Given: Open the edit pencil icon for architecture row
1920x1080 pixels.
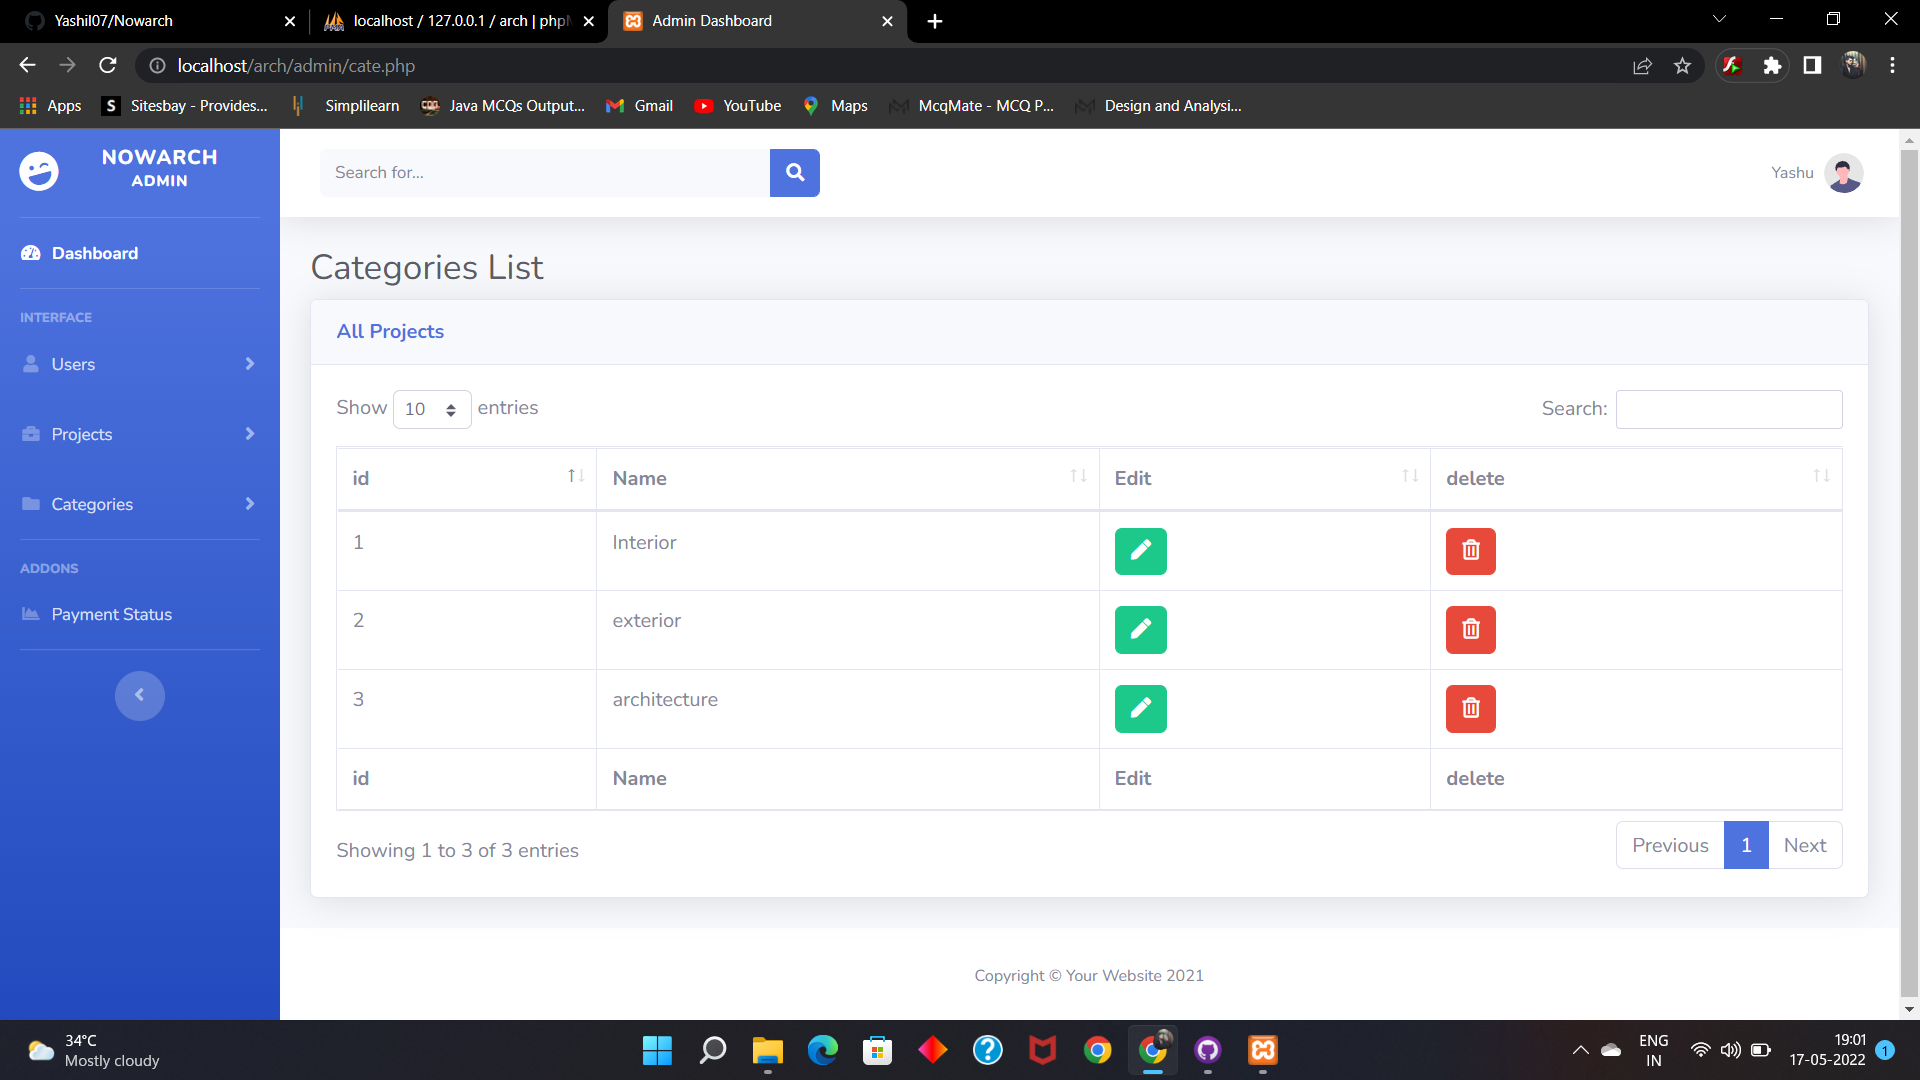Looking at the screenshot, I should click(x=1140, y=708).
